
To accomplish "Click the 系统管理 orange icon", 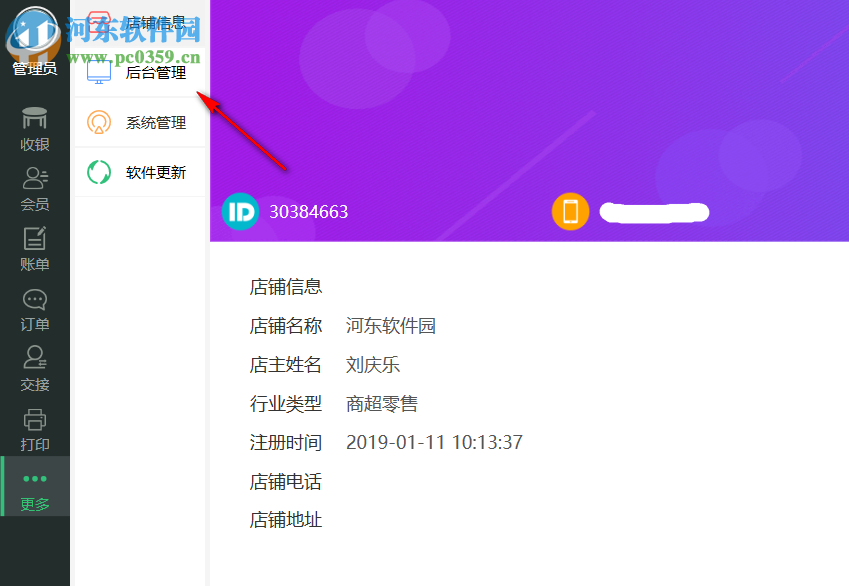I will (99, 122).
